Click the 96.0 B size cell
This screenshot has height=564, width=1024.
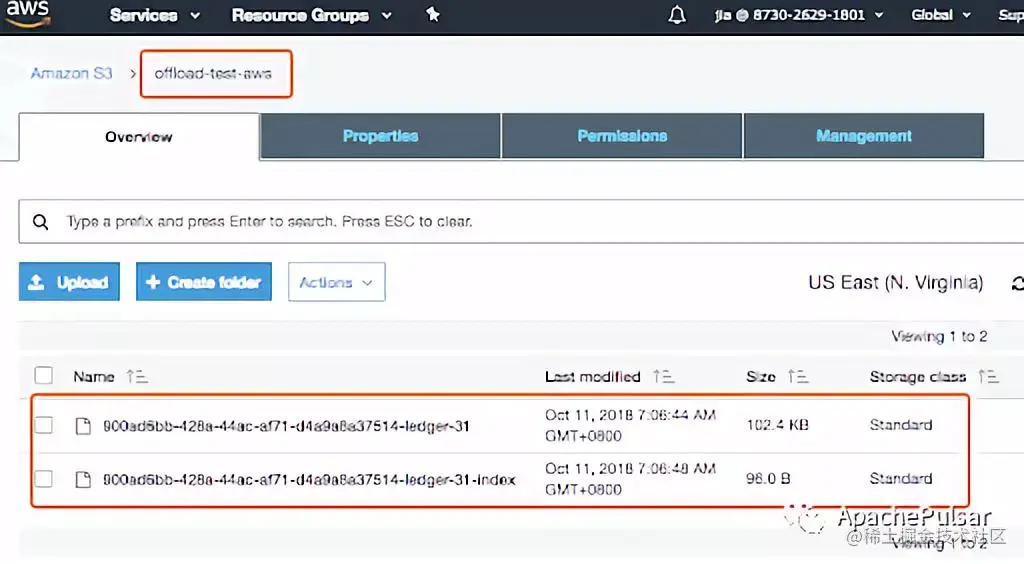tap(768, 478)
